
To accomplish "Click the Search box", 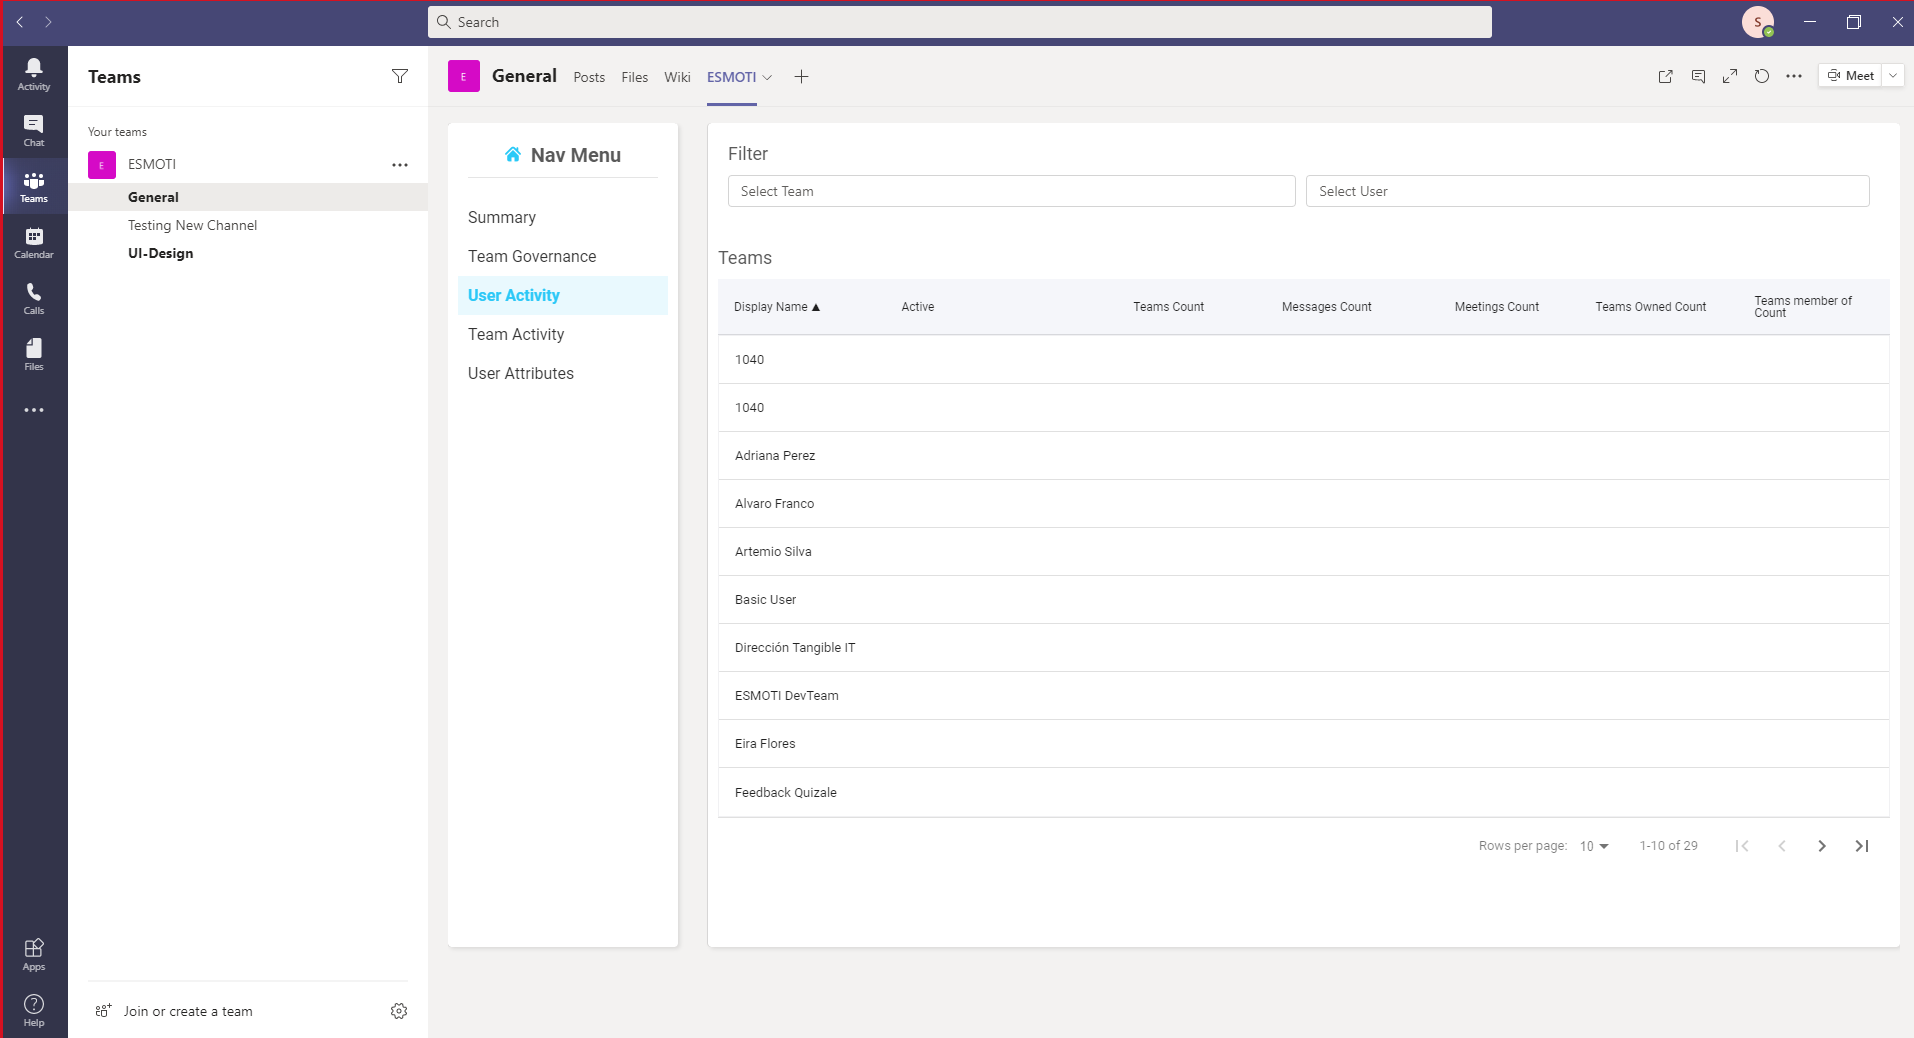I will [960, 22].
